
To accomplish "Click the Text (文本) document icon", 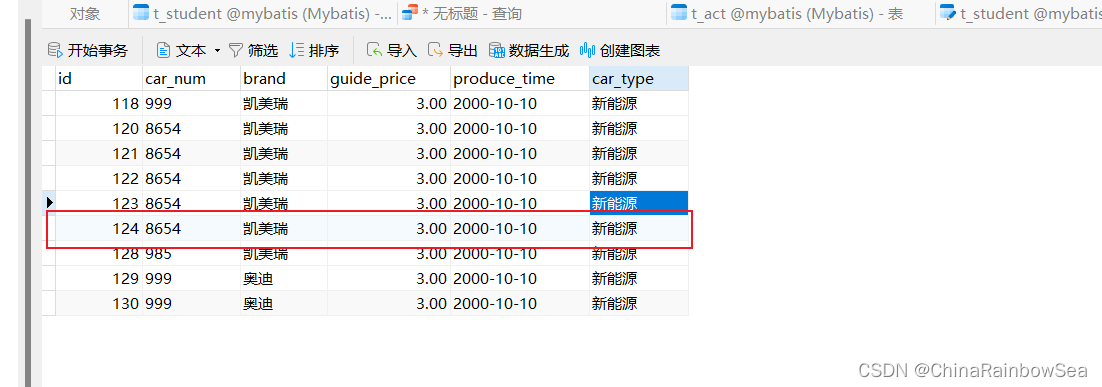I will tap(163, 50).
